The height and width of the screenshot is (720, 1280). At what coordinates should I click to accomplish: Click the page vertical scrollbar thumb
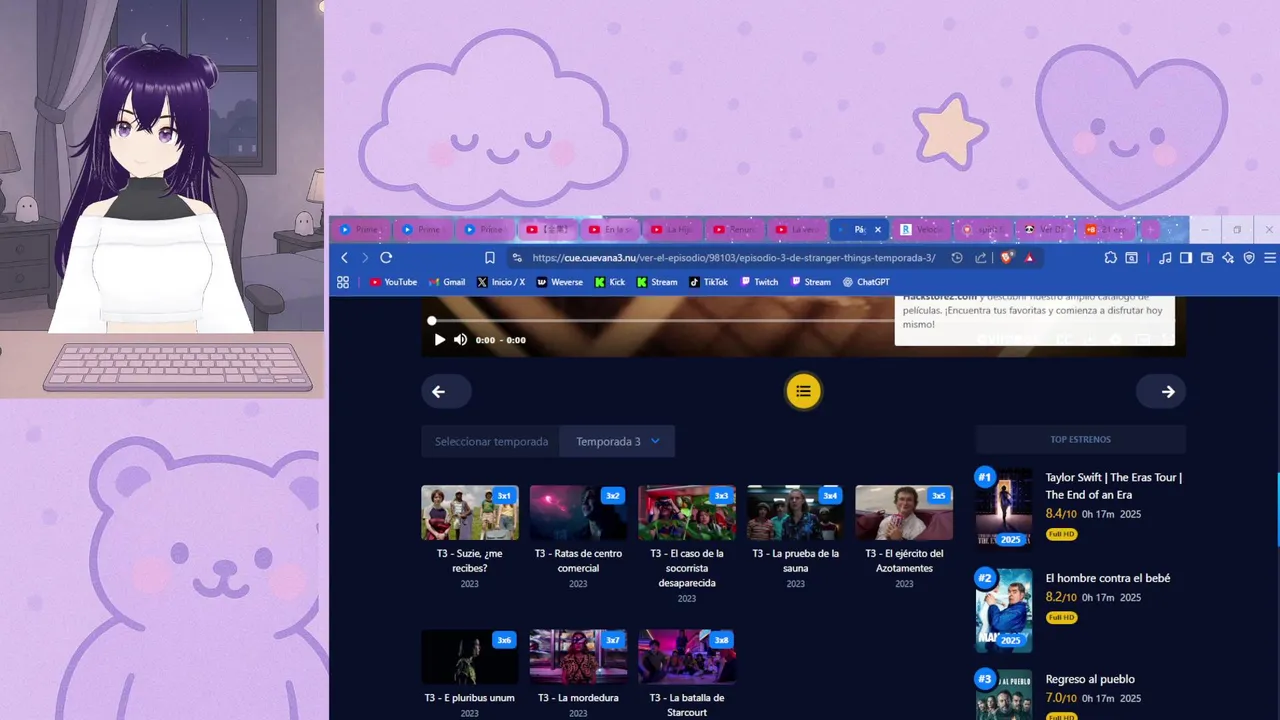point(1278,510)
